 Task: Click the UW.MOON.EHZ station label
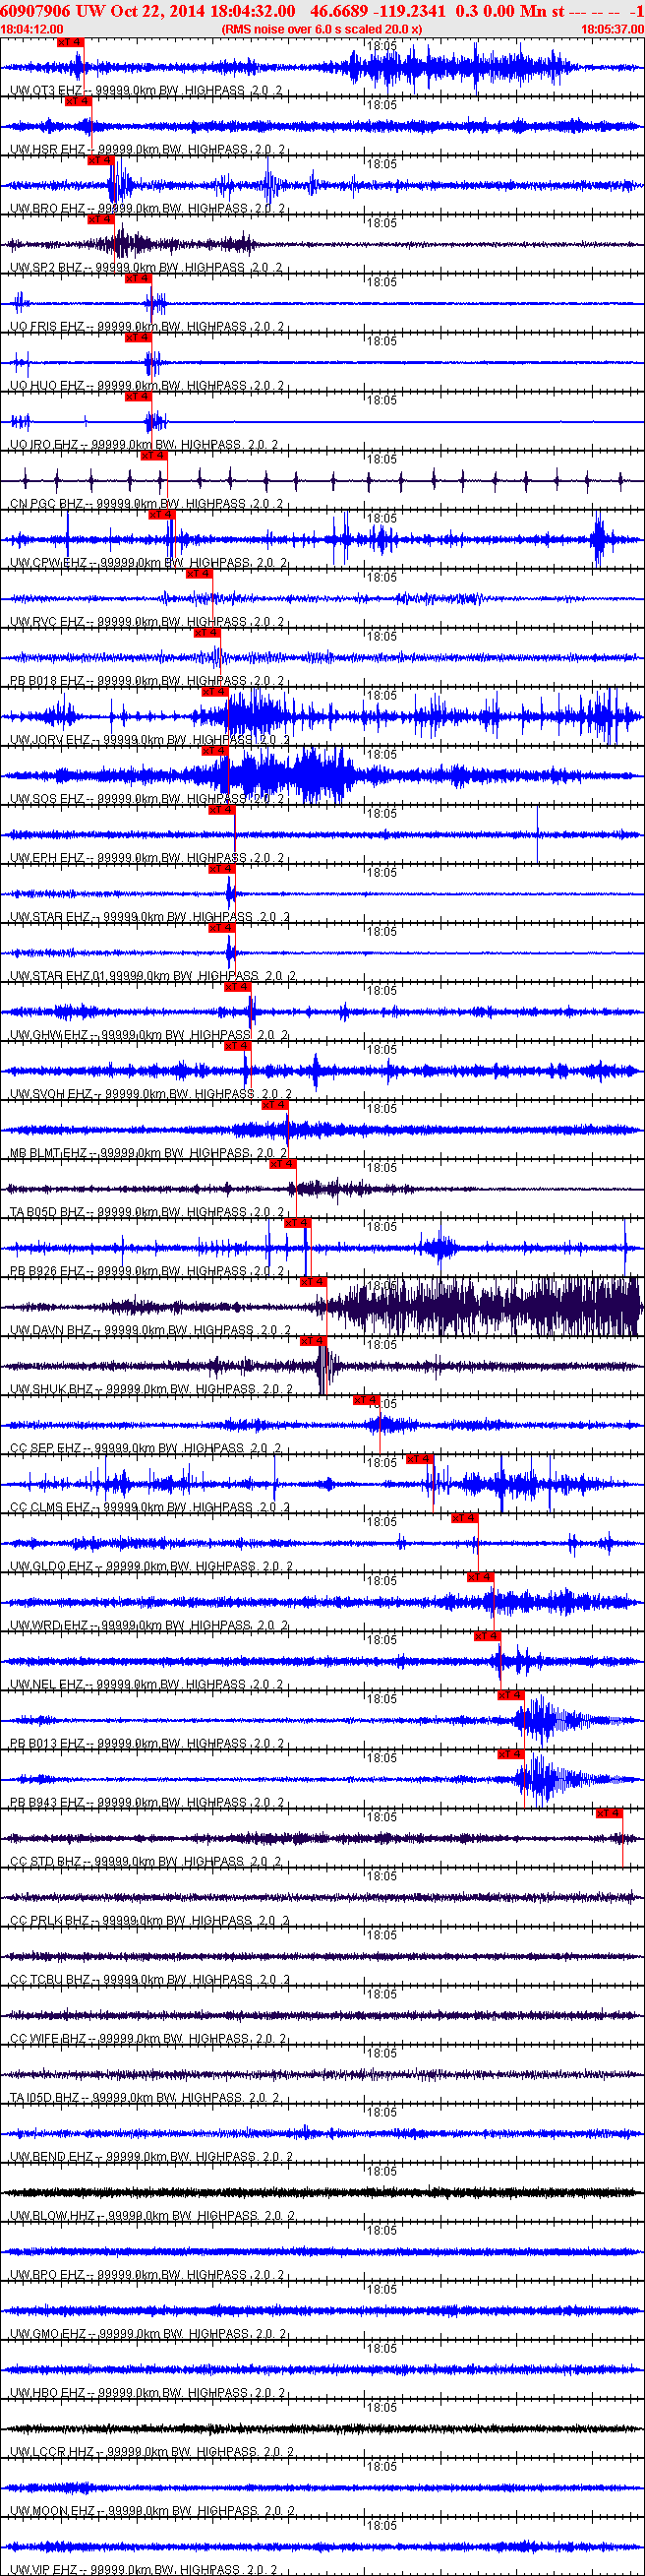(152, 2510)
